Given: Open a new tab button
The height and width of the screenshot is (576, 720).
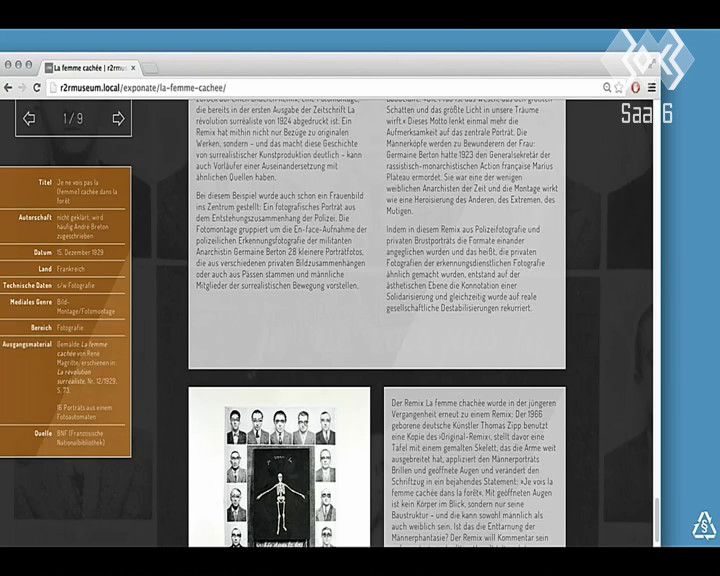Looking at the screenshot, I should pos(150,68).
